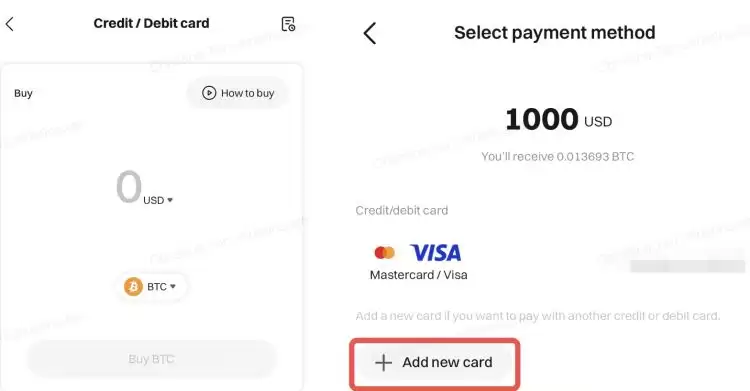Click the Buy BTC button

click(152, 359)
